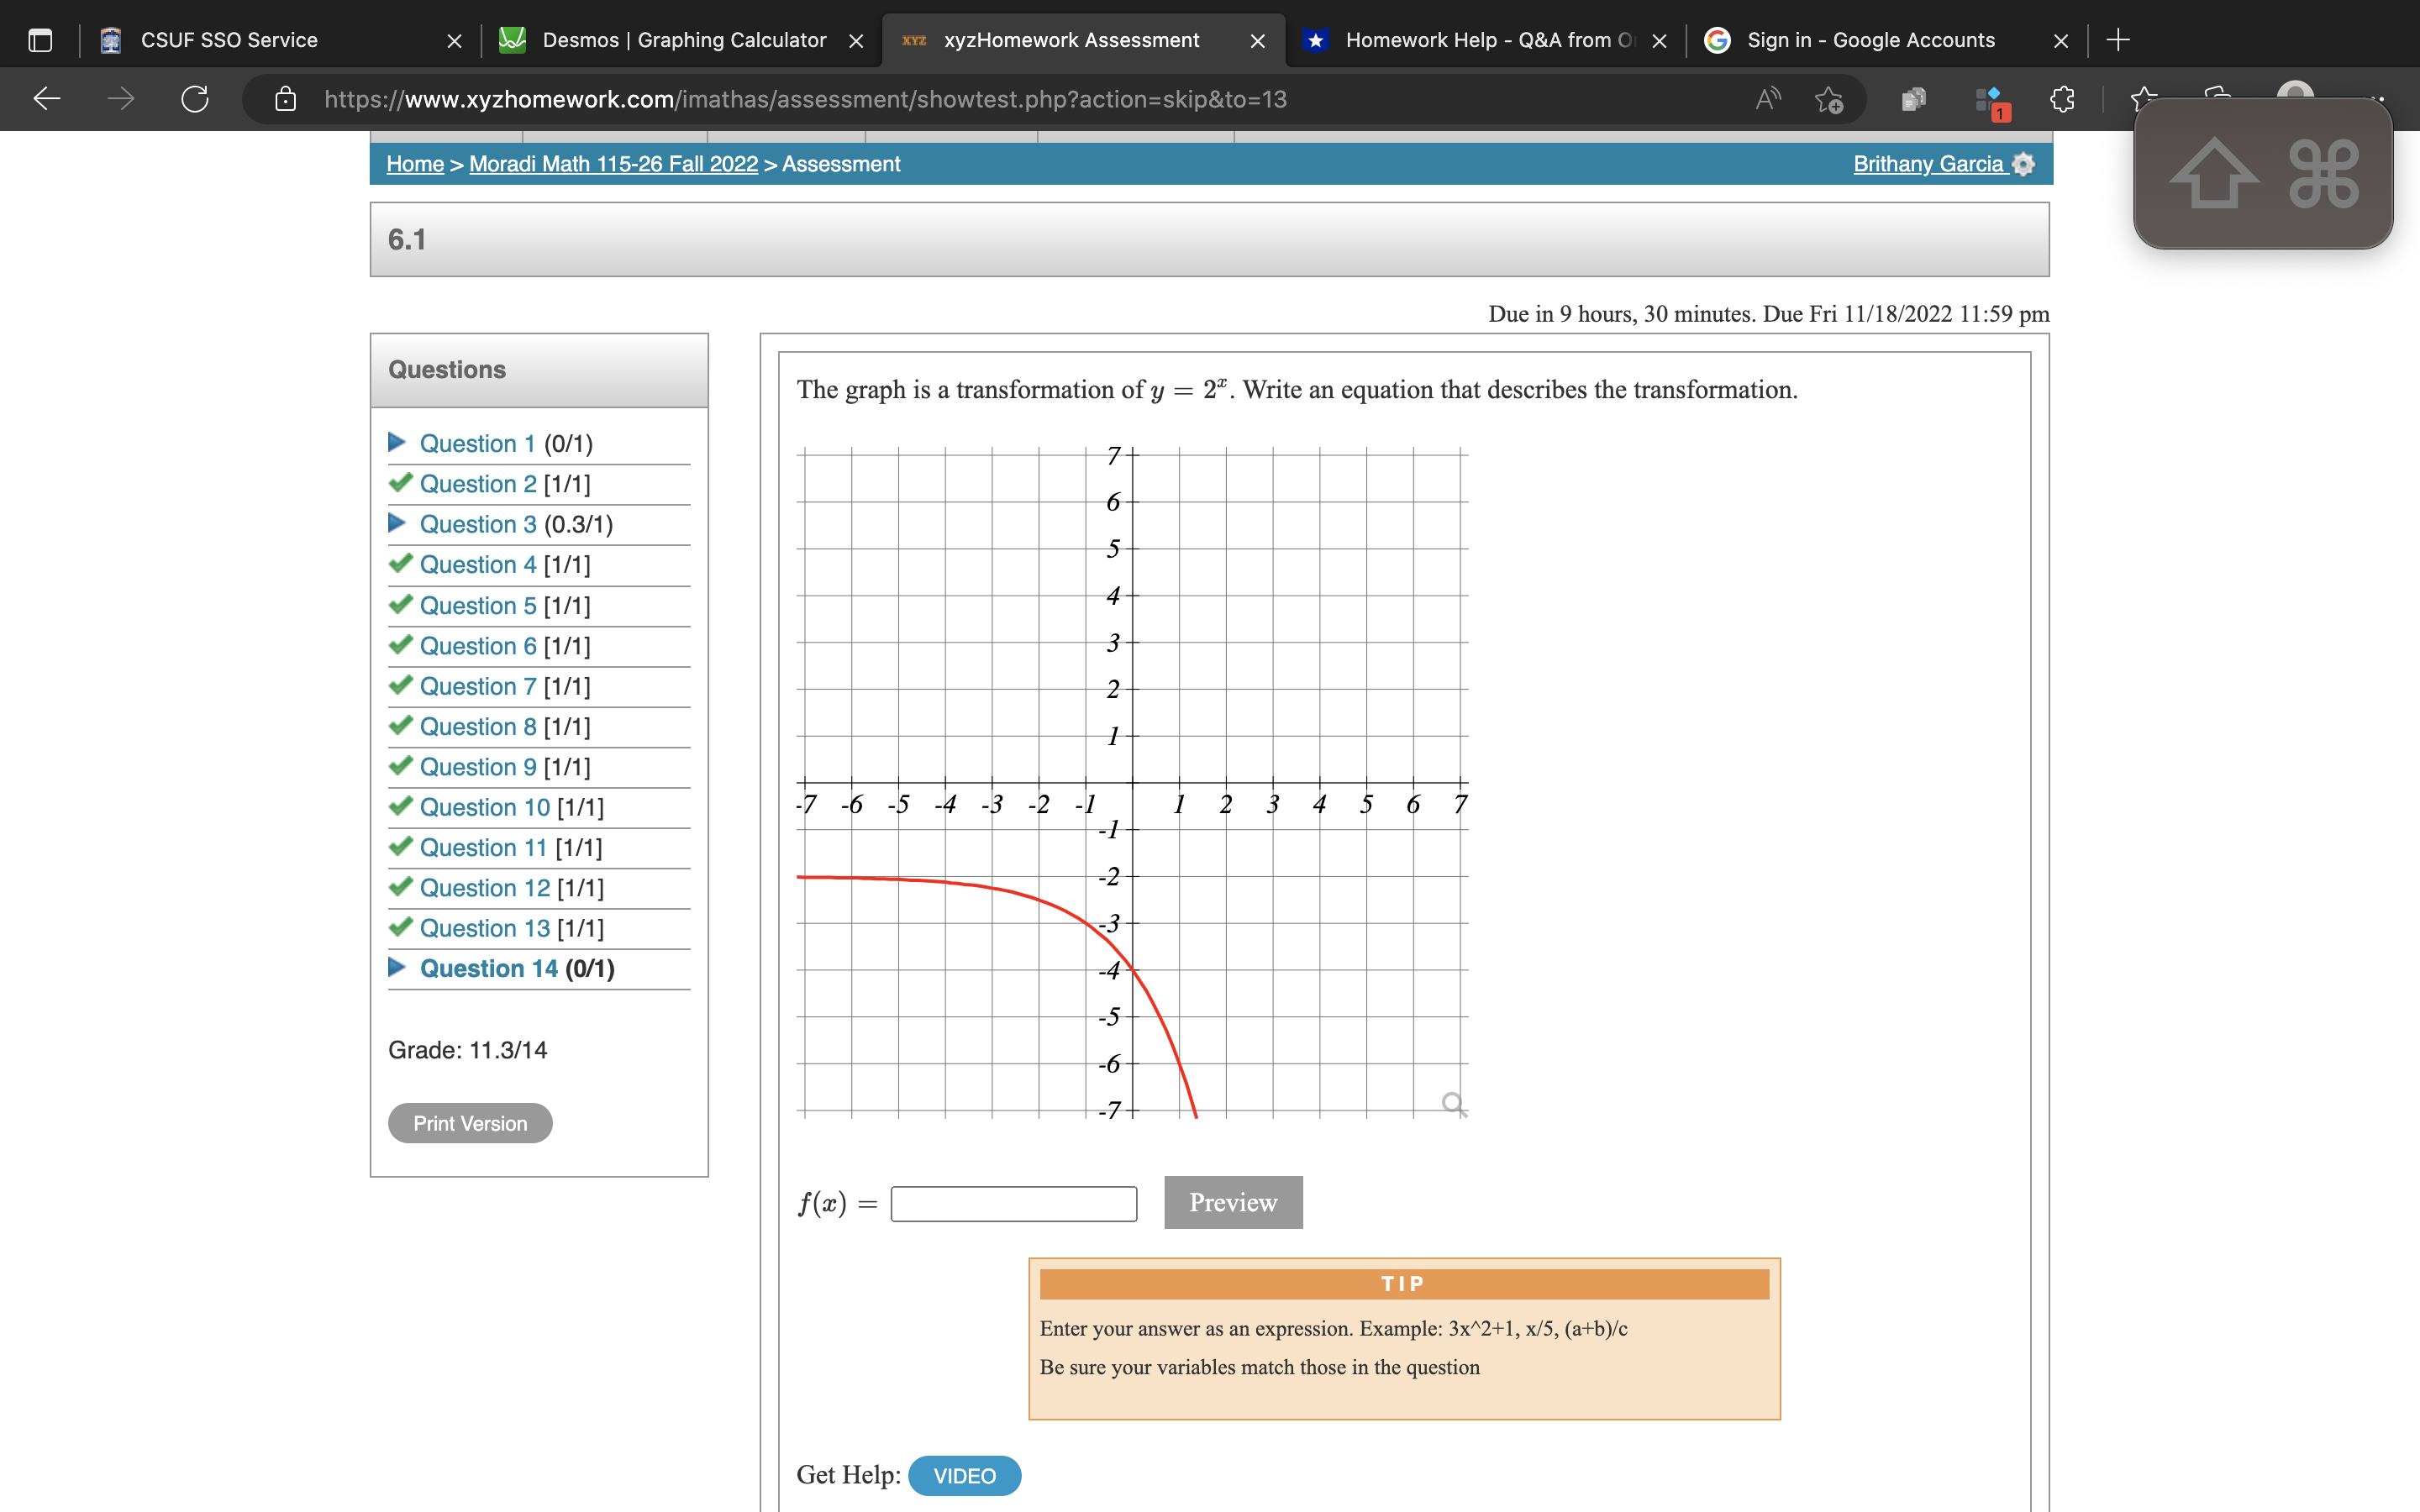Image resolution: width=2420 pixels, height=1512 pixels.
Task: Add this page to favorites
Action: [1829, 101]
